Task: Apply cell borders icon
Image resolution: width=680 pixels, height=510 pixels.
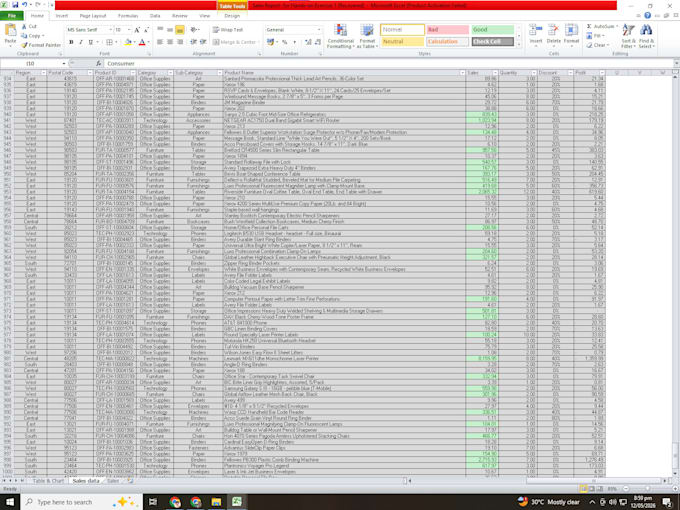Action: pyautogui.click(x=109, y=42)
